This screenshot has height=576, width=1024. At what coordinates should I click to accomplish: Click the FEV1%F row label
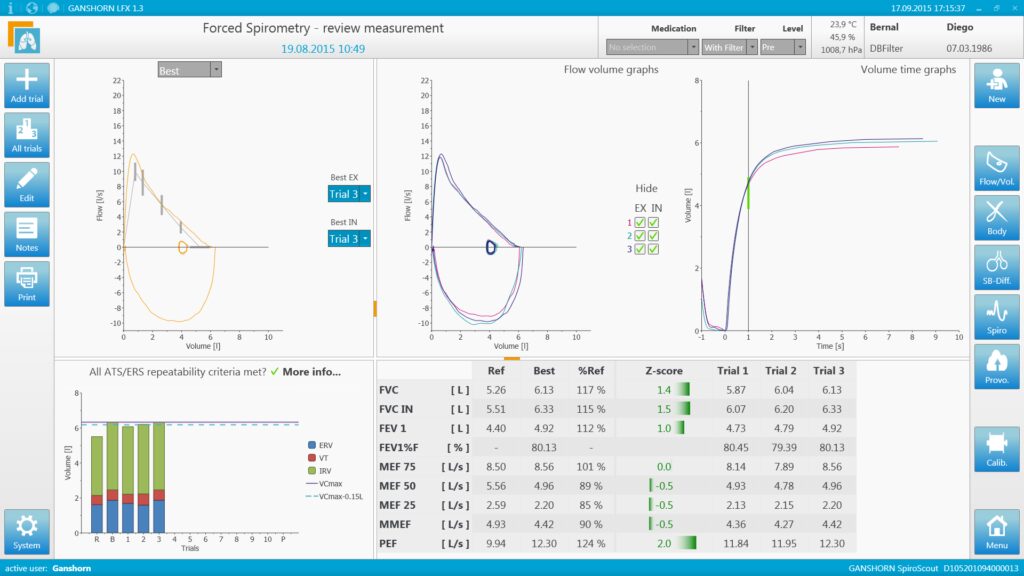(398, 447)
